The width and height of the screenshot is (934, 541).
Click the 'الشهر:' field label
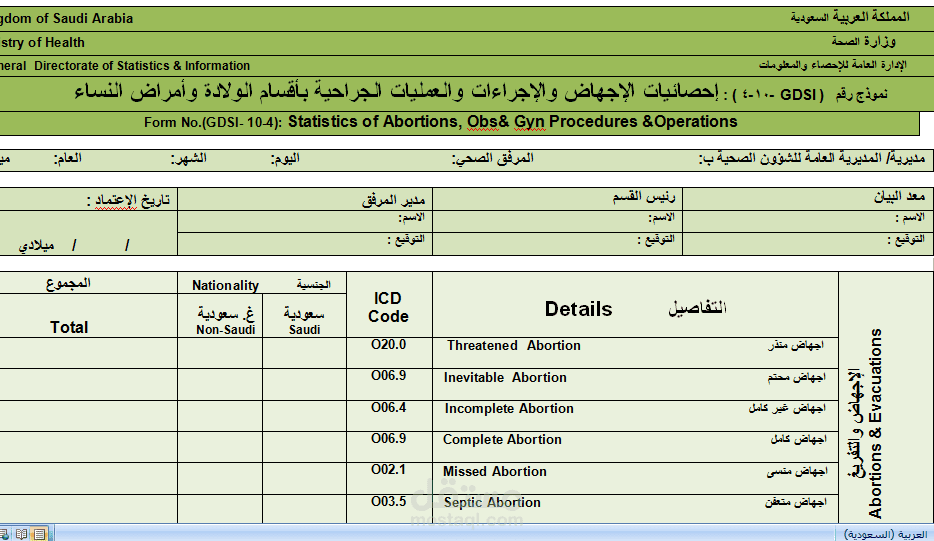click(189, 158)
